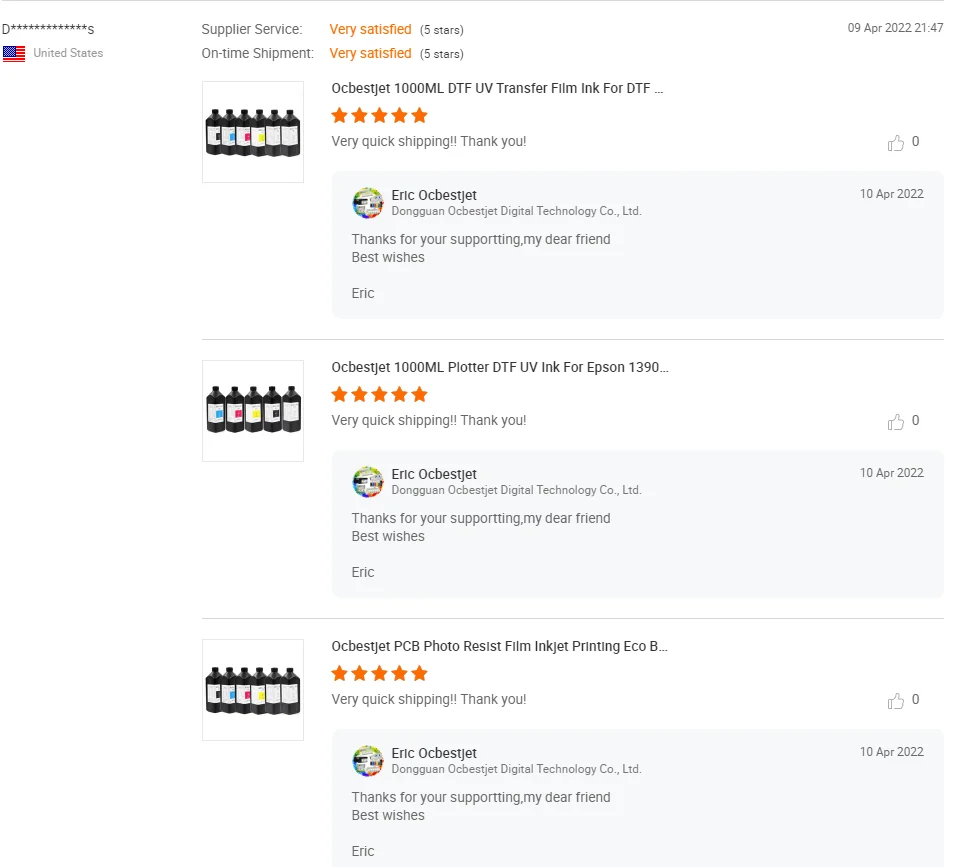Viewport: 969px width, 867px height.
Task: Open Ocbestjet PCB Photo Resist Film product link
Action: 500,646
